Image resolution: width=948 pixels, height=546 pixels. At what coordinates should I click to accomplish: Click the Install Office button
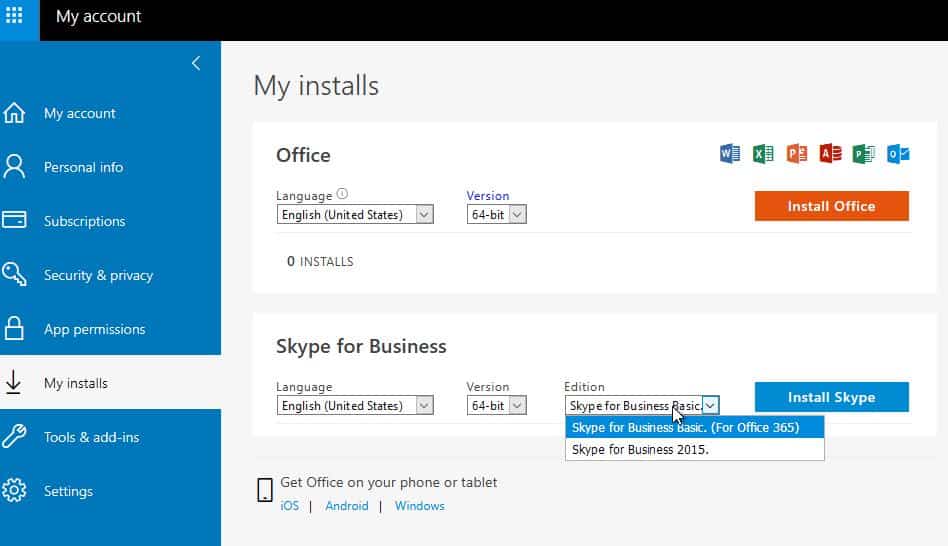pyautogui.click(x=831, y=206)
